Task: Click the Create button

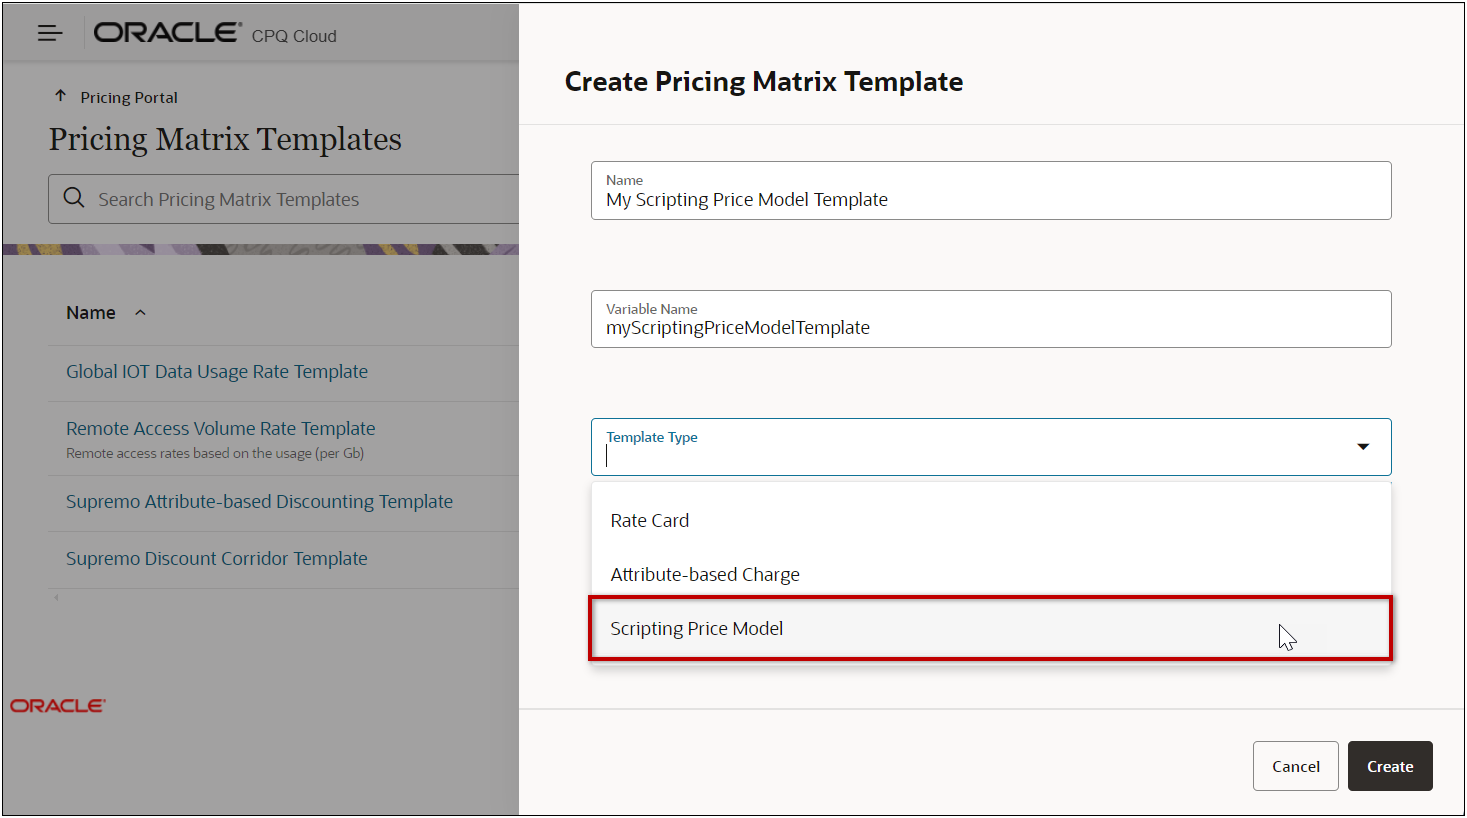Action: [1390, 766]
